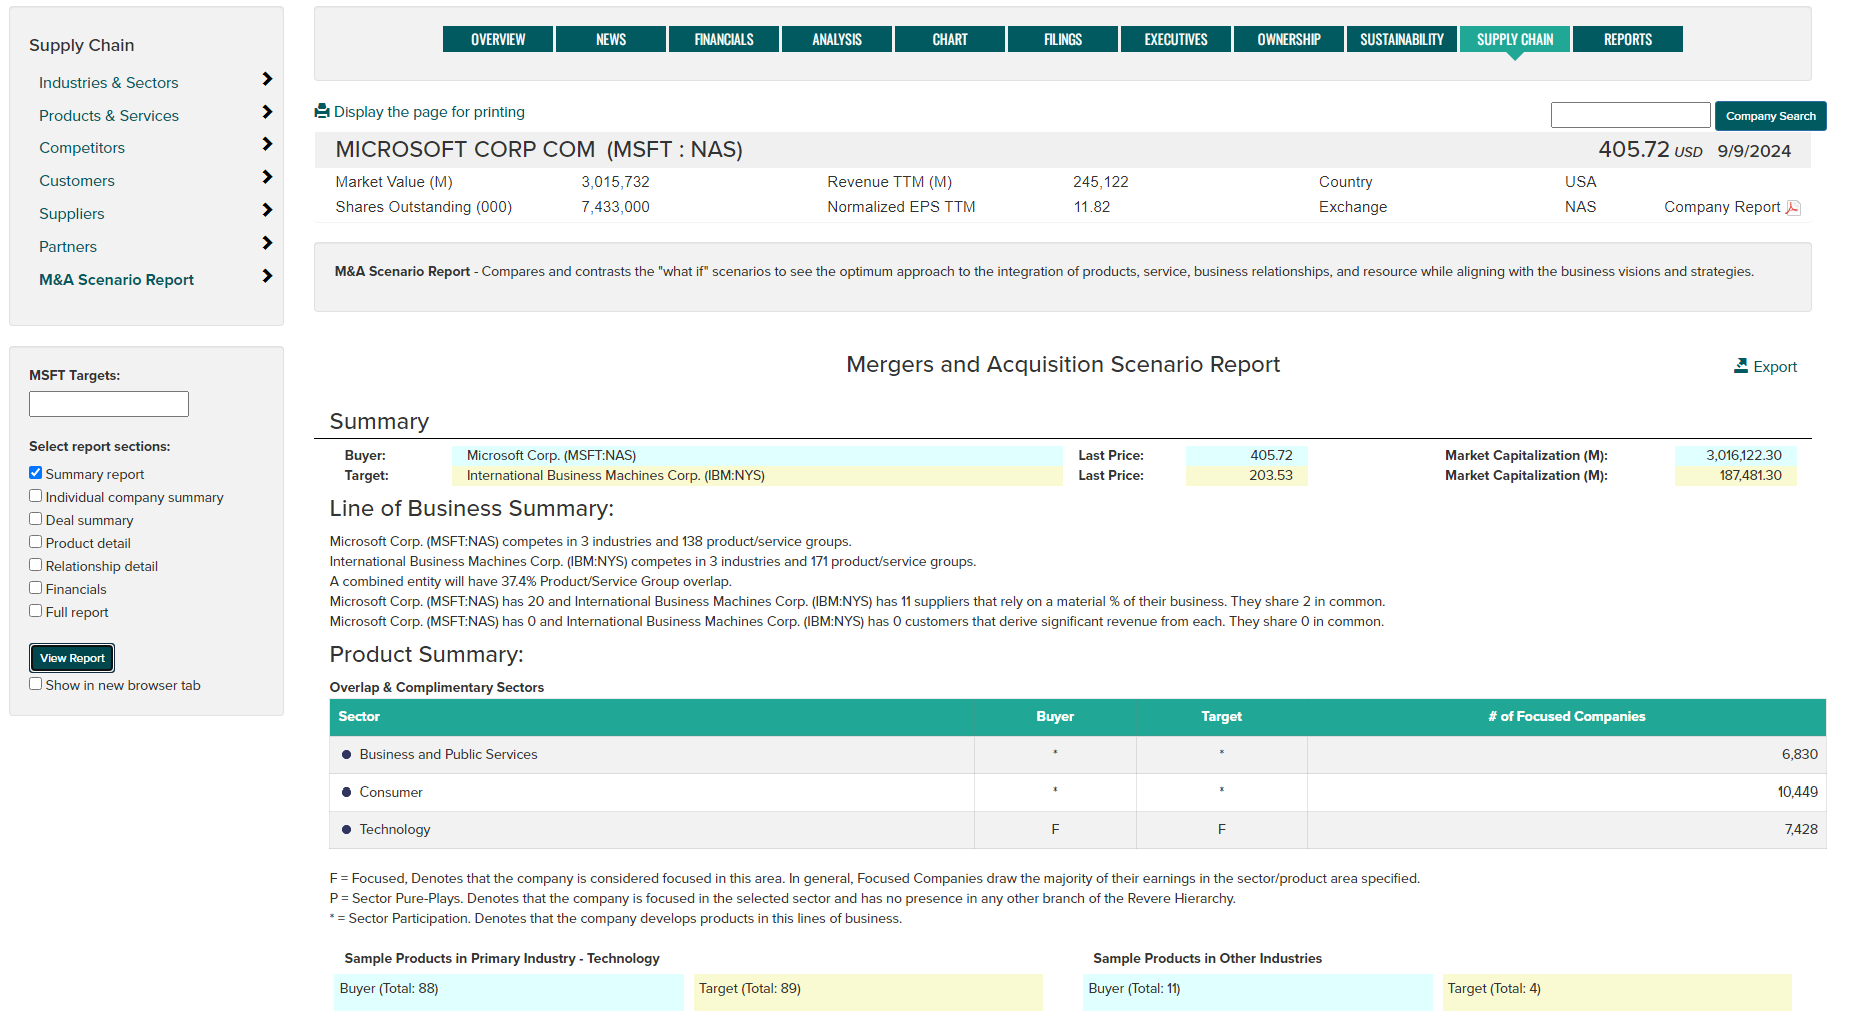Click Target (Total: 4) box

point(1617,991)
